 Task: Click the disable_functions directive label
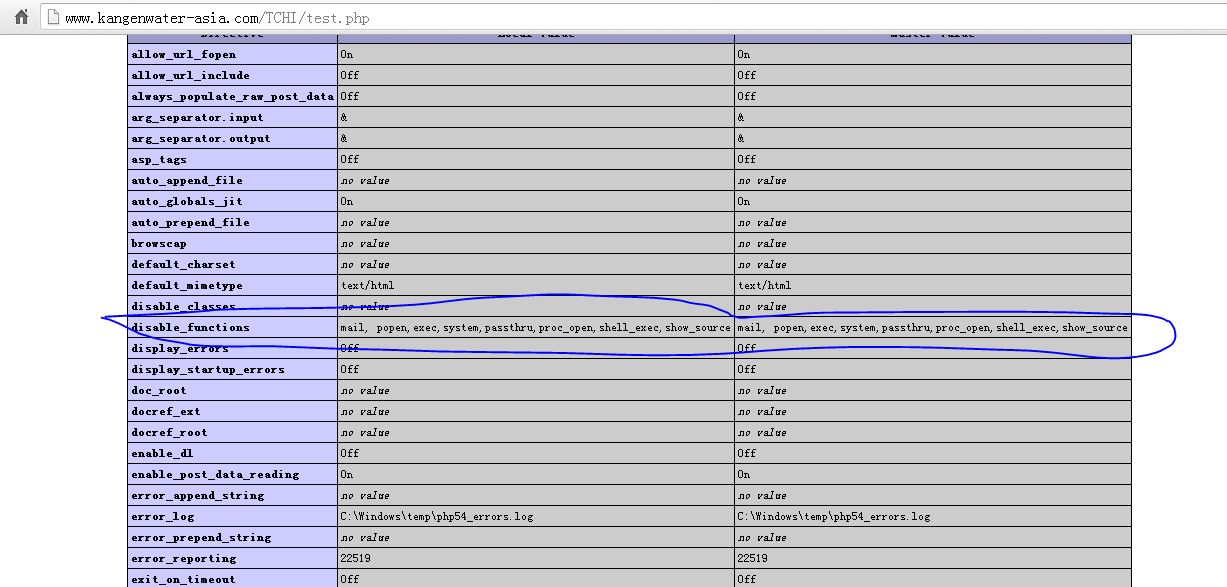pos(190,327)
